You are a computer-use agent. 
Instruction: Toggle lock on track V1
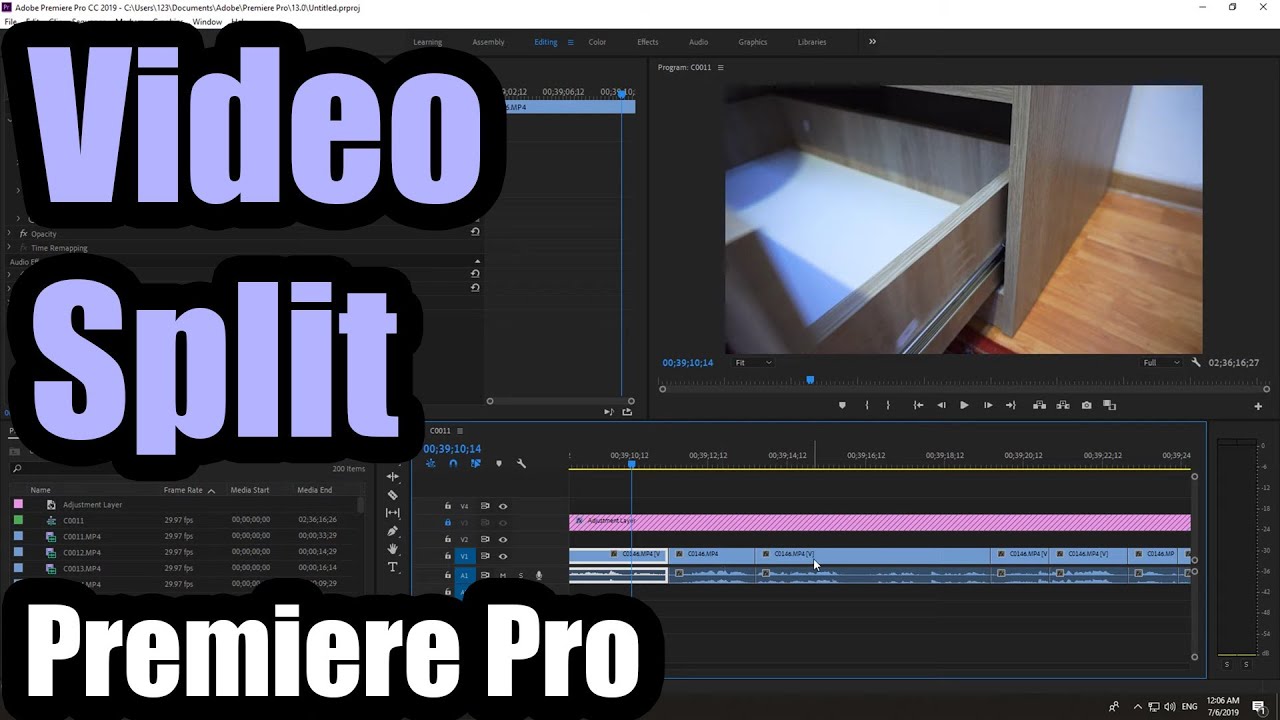coord(448,556)
